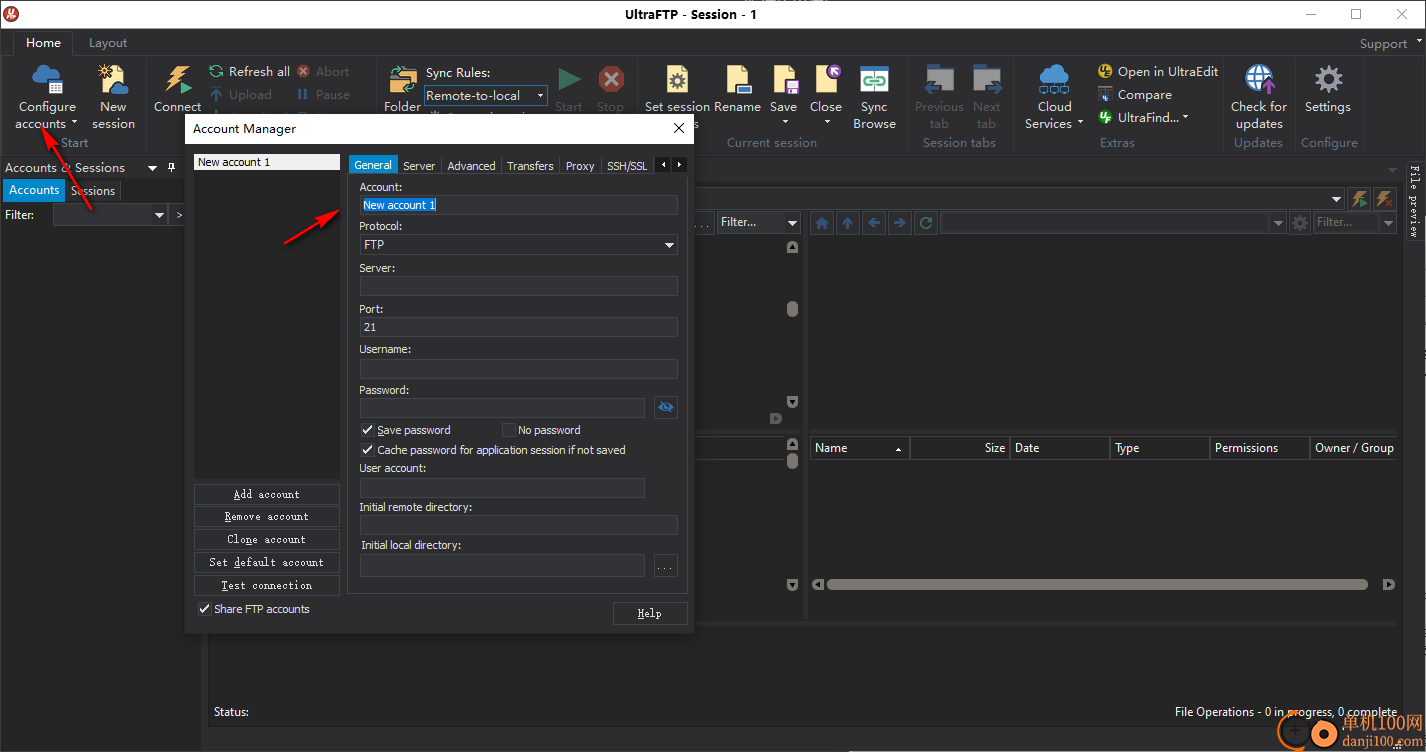Viewport: 1426px width, 752px height.
Task: Toggle Cache password for application session
Action: point(367,450)
